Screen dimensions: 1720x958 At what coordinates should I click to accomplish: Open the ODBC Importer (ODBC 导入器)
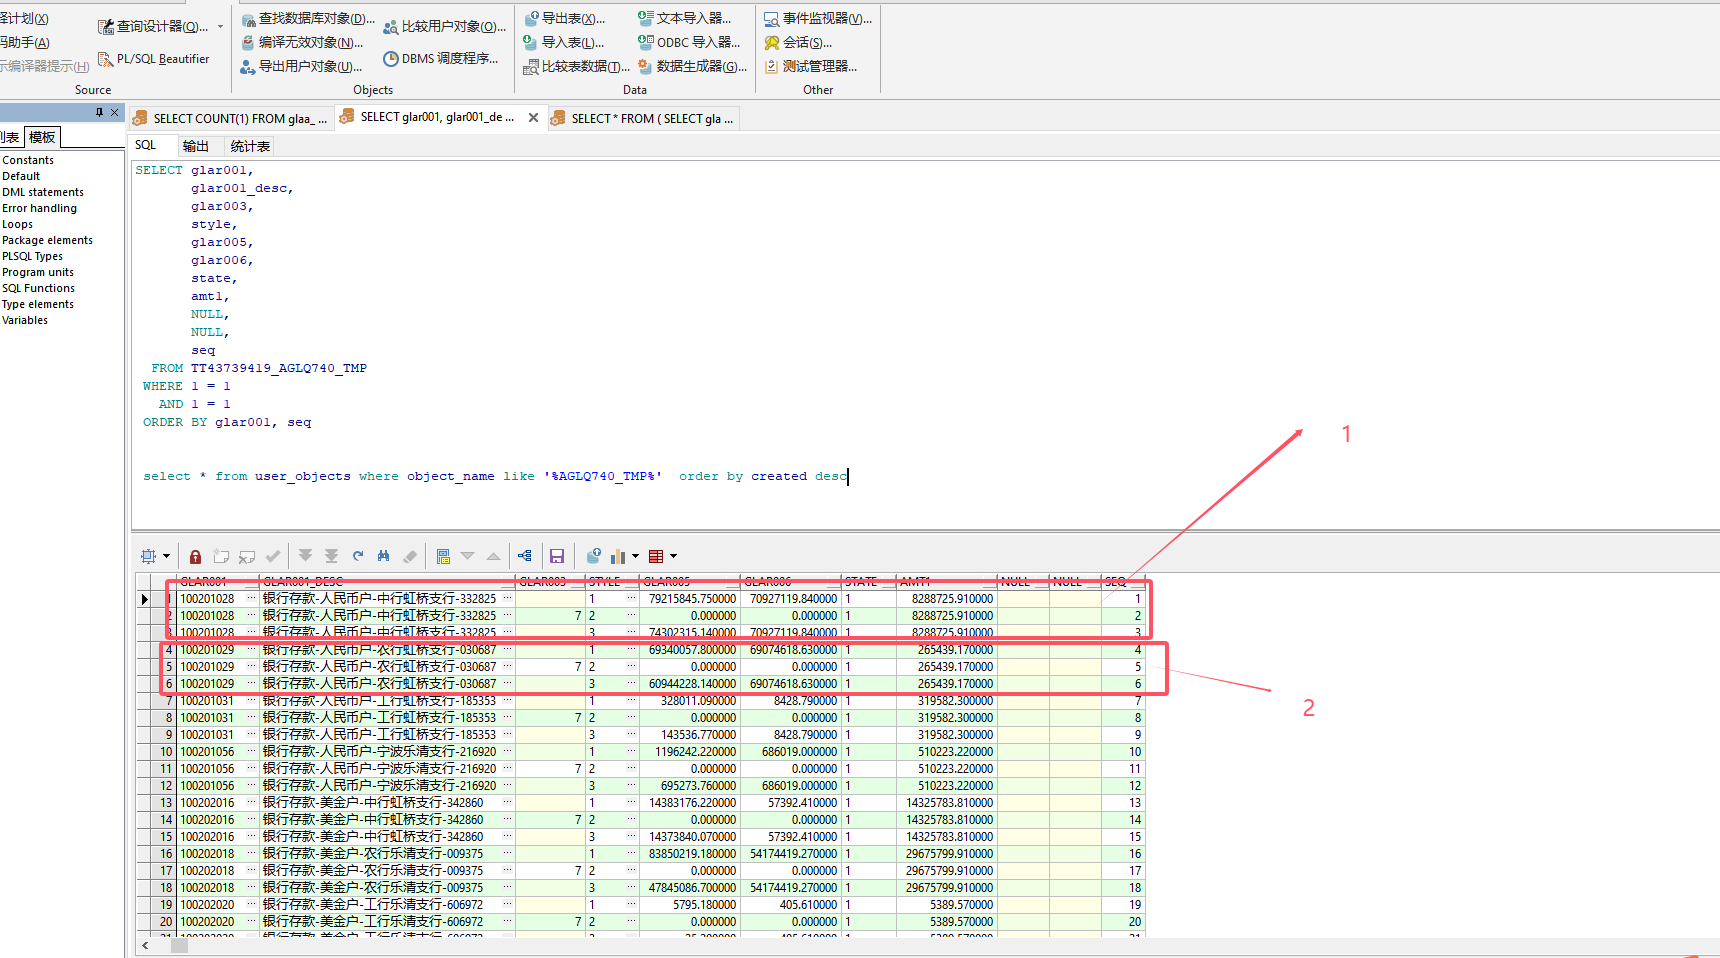(x=689, y=43)
